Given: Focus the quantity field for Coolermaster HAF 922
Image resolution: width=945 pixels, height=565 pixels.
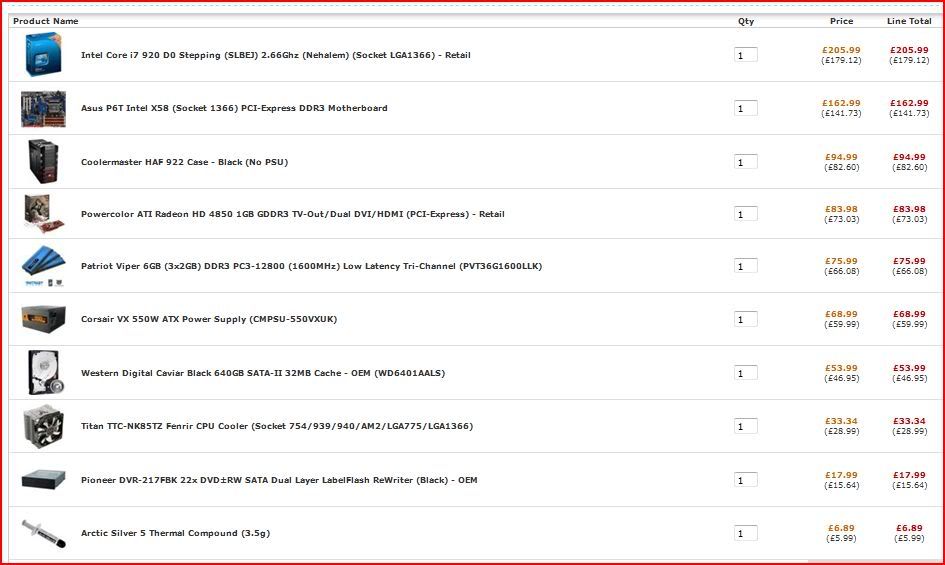Looking at the screenshot, I should (x=746, y=162).
